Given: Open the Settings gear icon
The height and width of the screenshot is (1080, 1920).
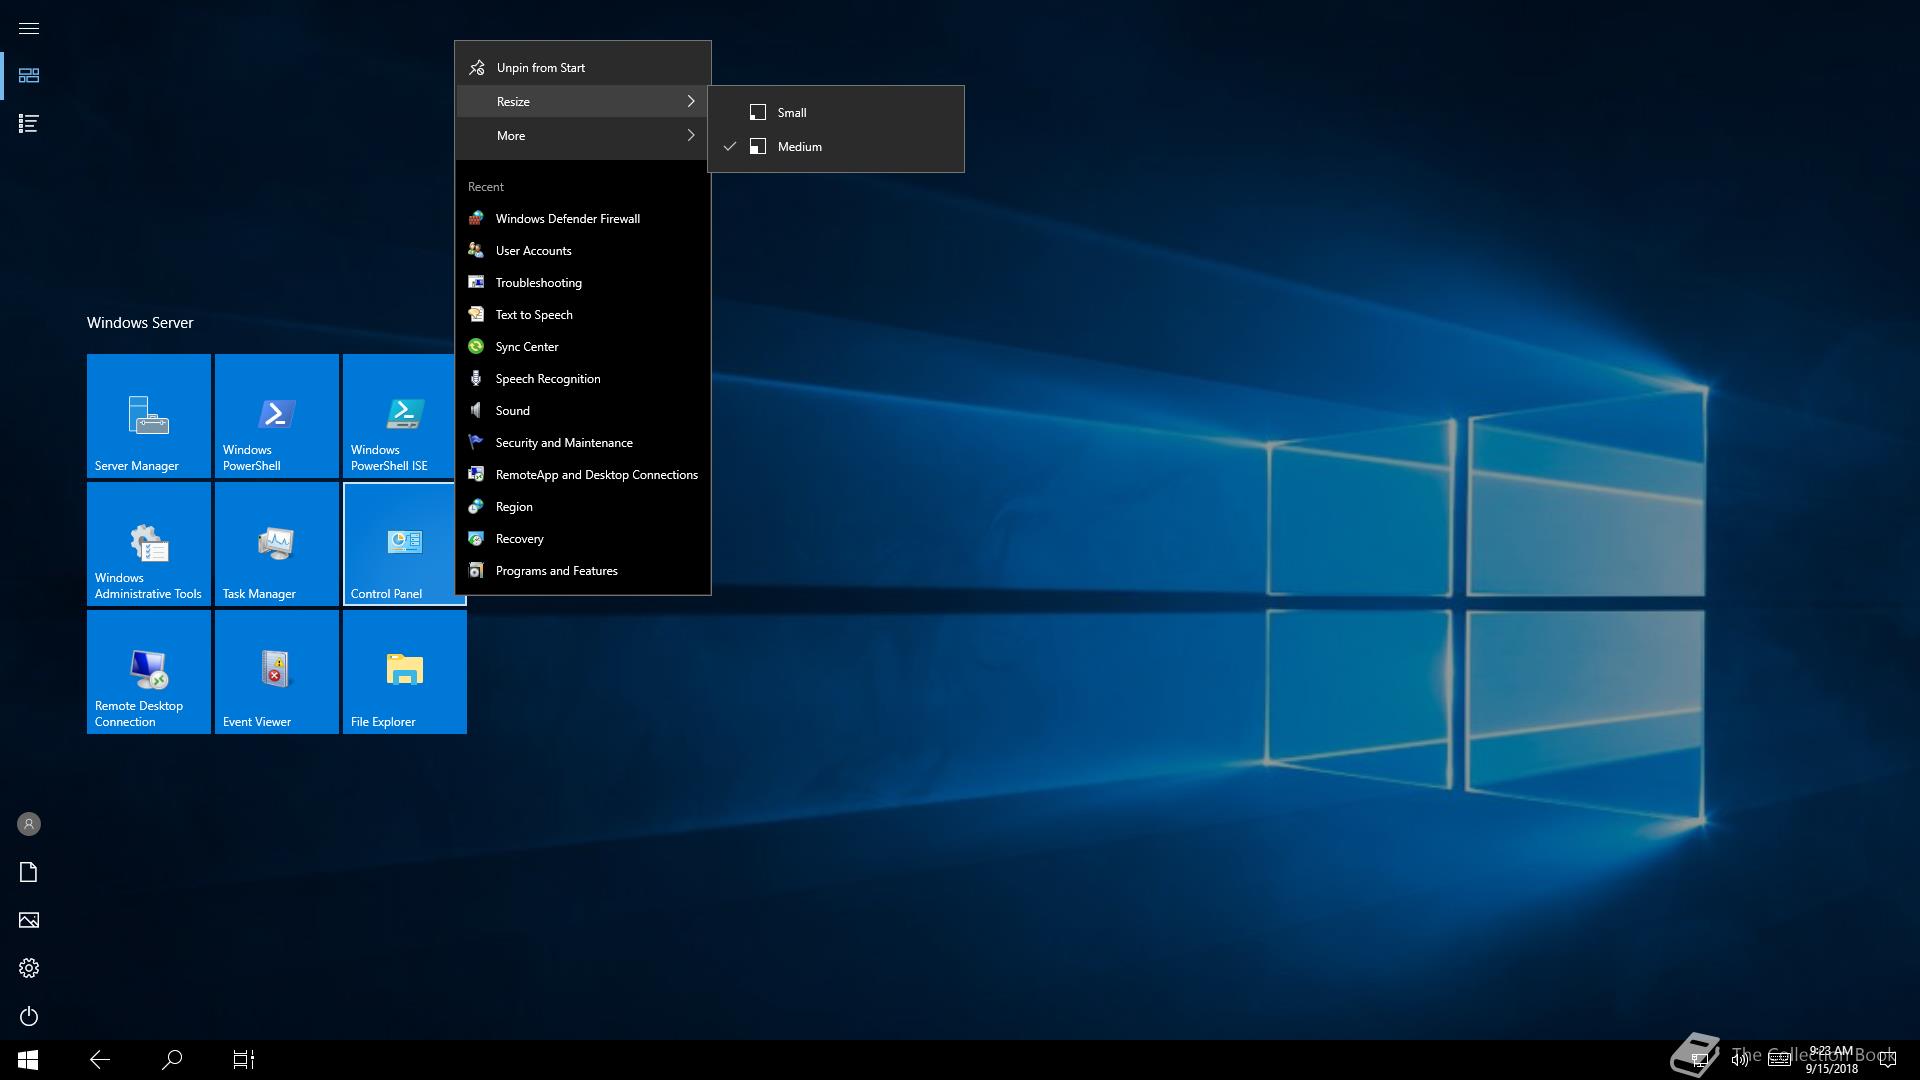Looking at the screenshot, I should (29, 968).
